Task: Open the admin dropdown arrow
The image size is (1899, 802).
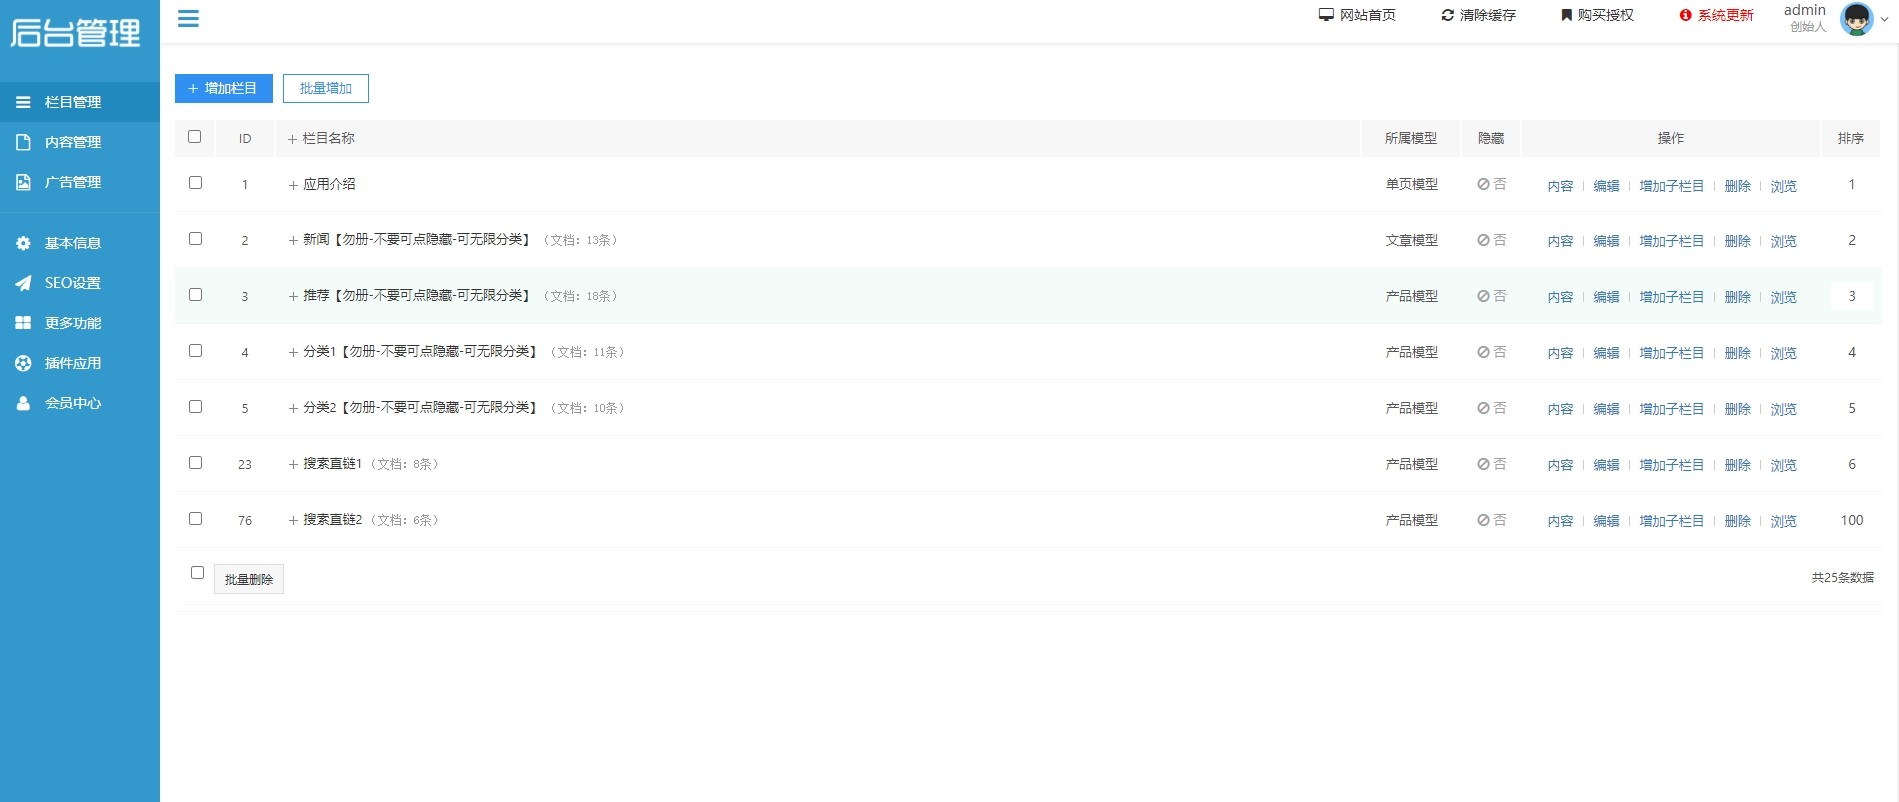Action: (x=1884, y=19)
